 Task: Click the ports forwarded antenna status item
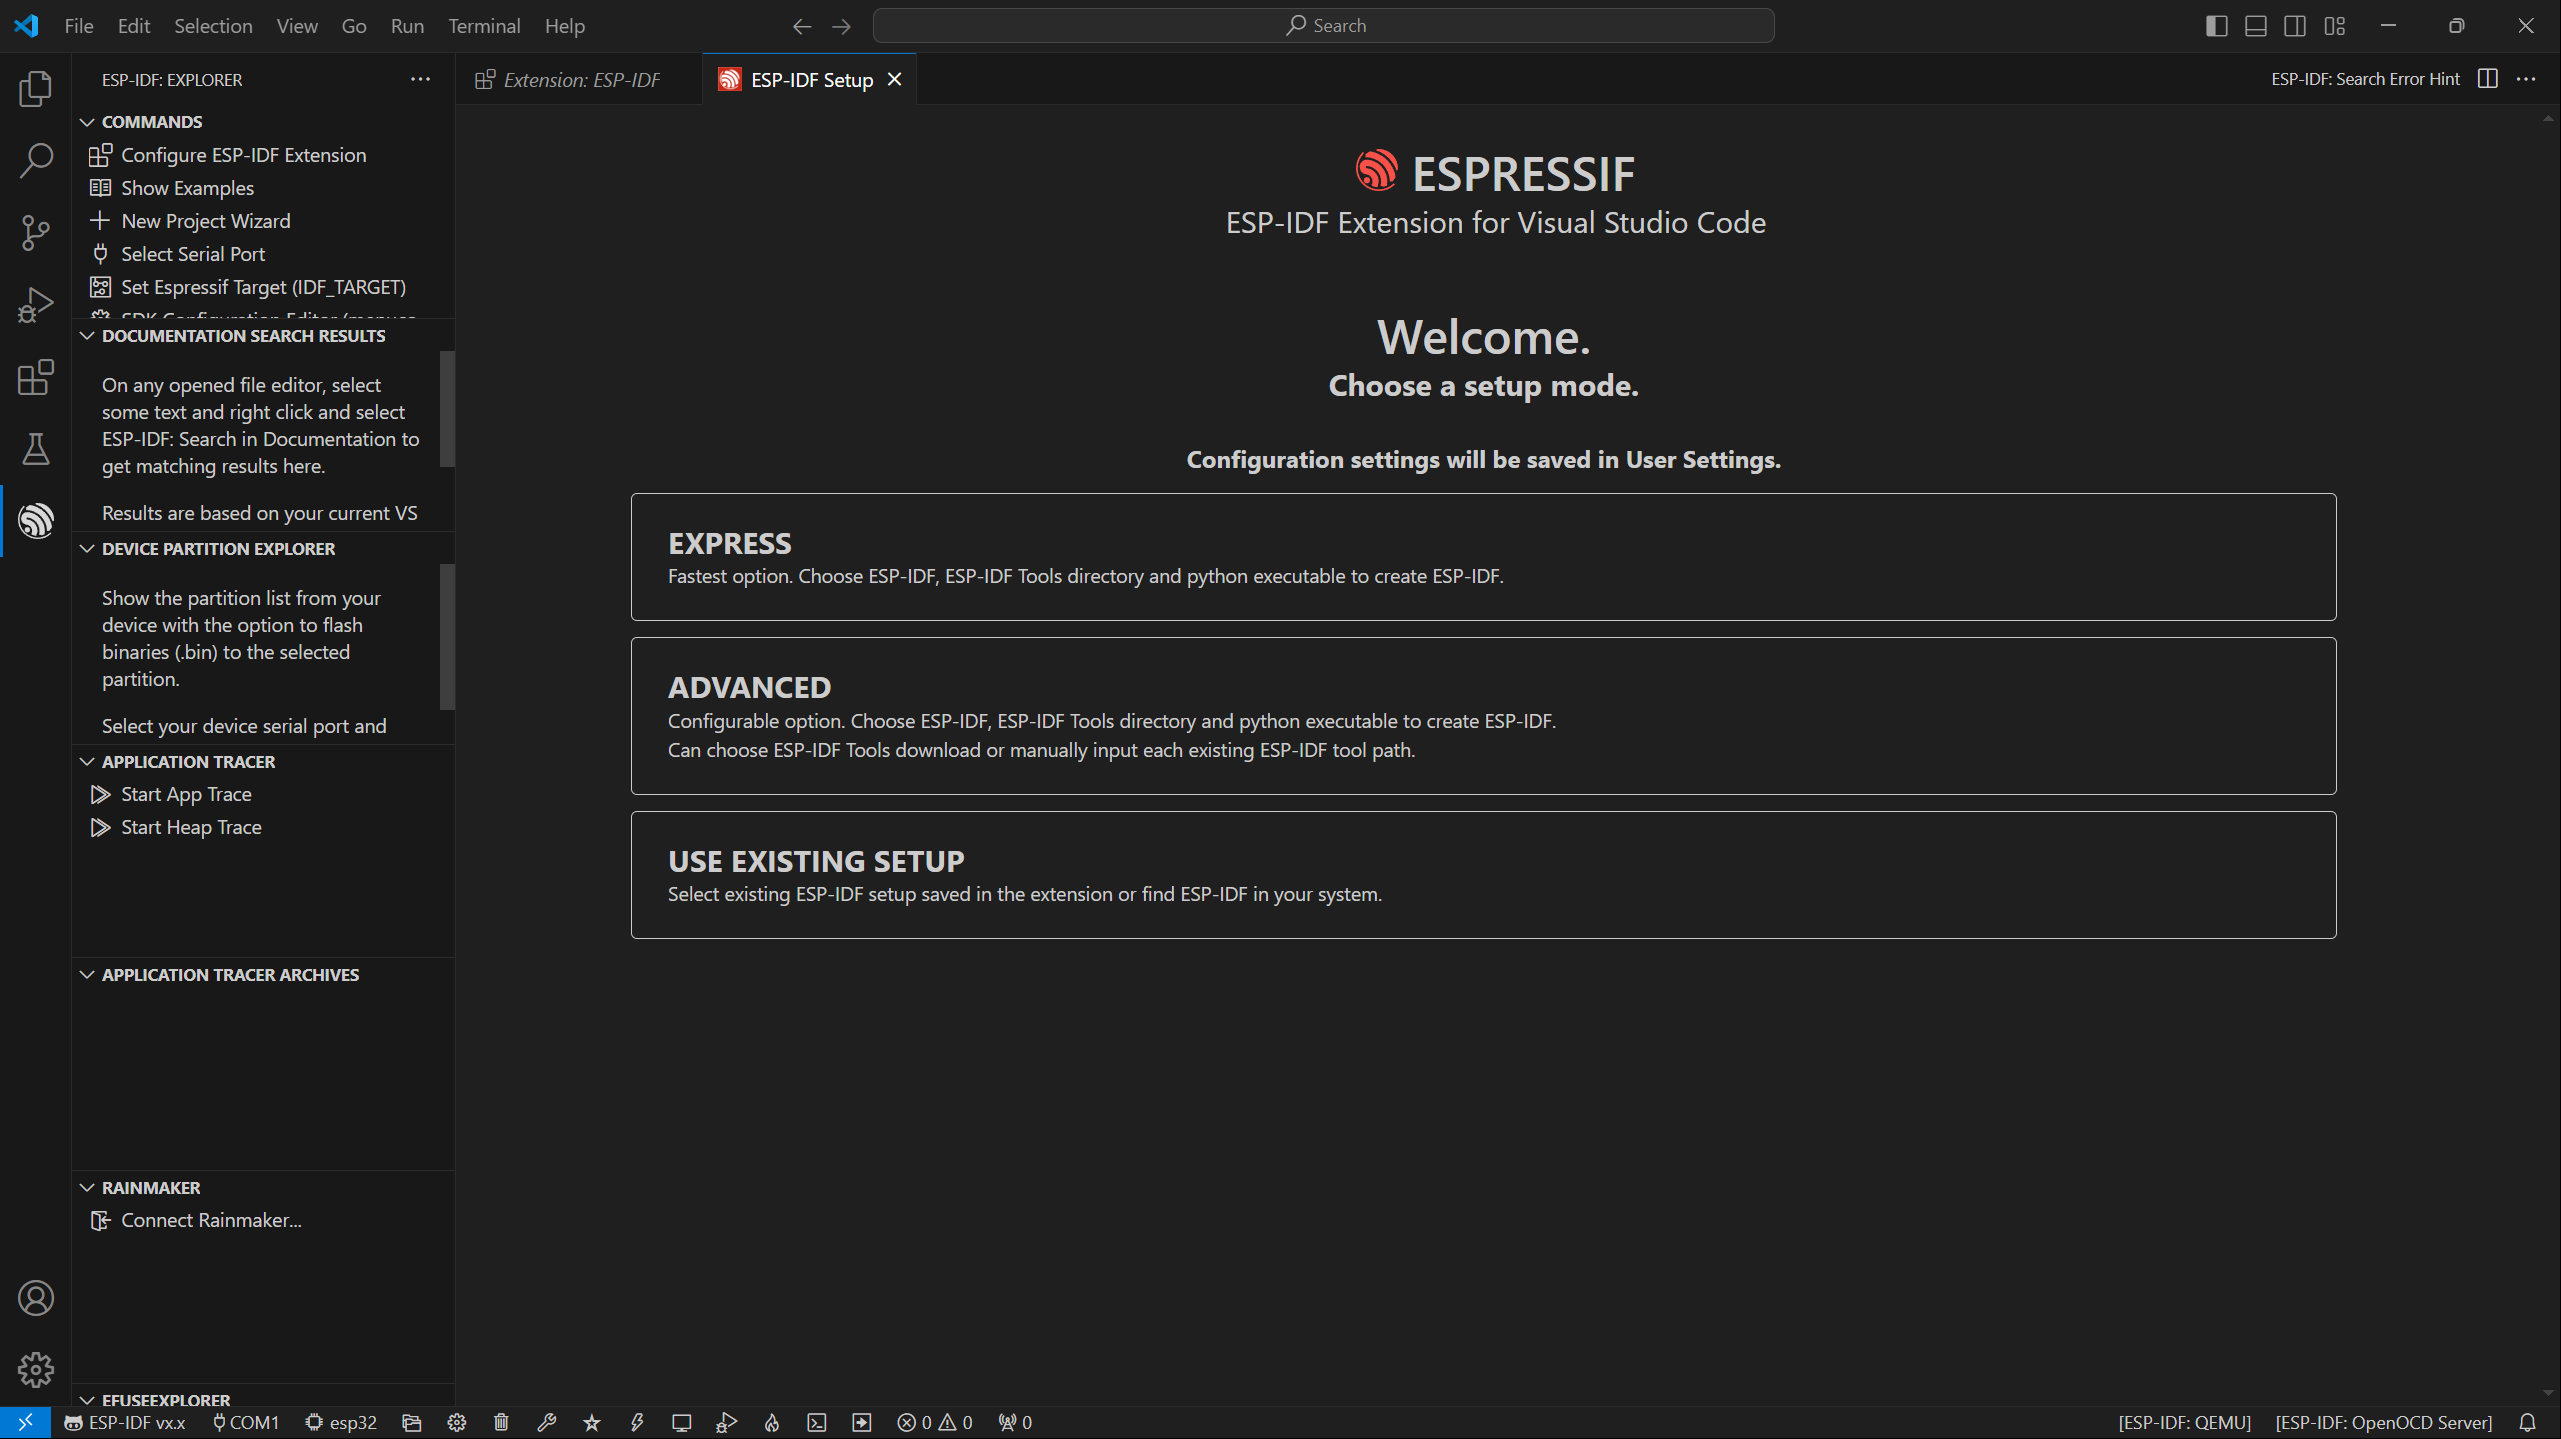(x=1016, y=1422)
